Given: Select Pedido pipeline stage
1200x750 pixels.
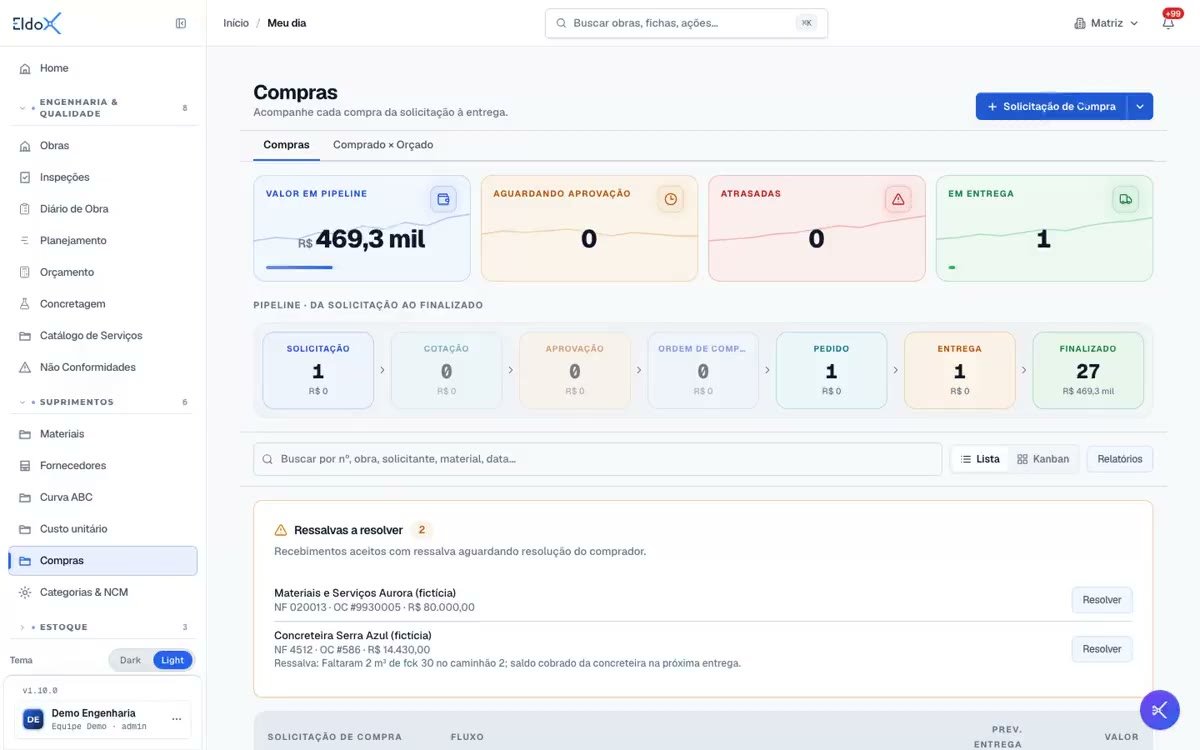Looking at the screenshot, I should 831,370.
